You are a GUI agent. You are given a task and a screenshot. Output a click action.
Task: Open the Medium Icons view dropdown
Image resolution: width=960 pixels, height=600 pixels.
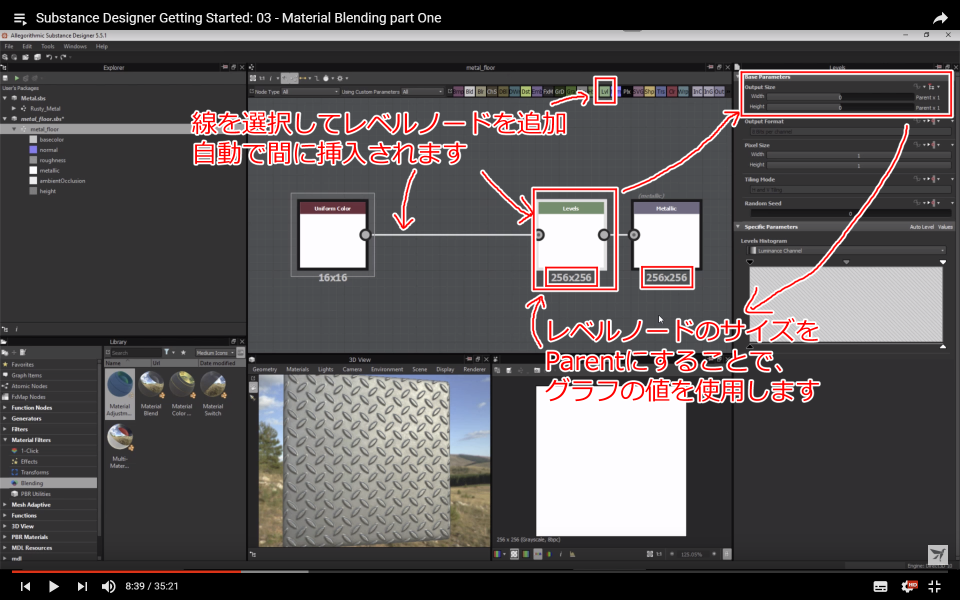tap(215, 353)
